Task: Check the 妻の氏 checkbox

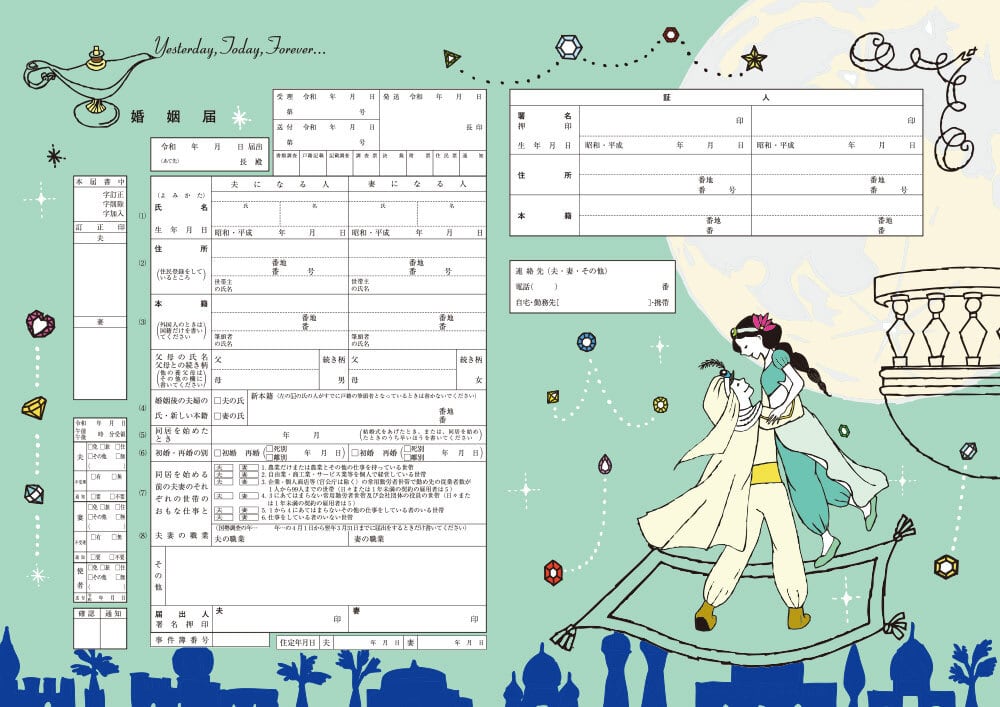Action: (217, 416)
